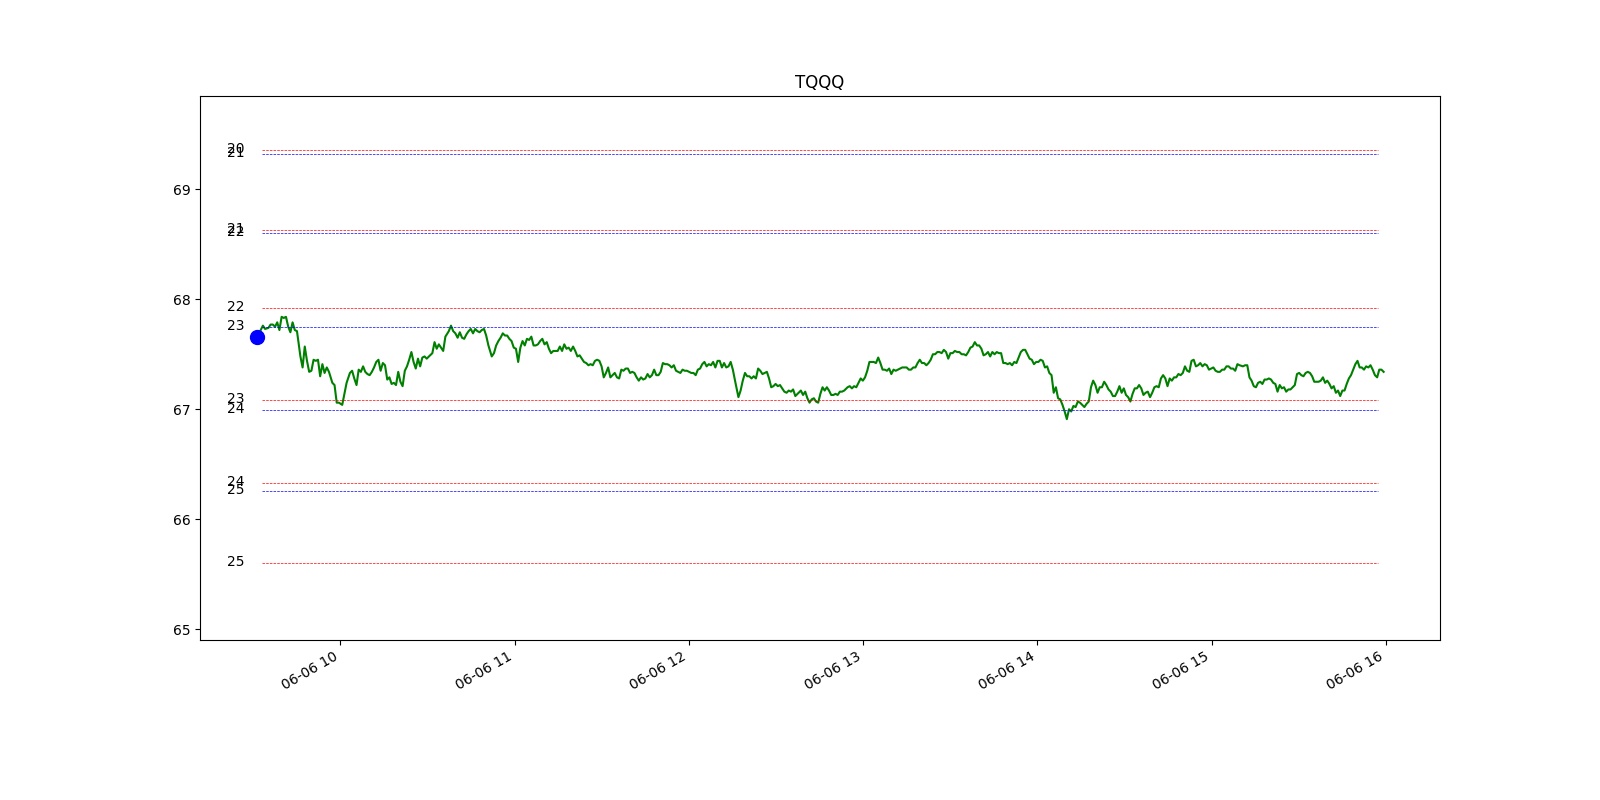Click the y-axis tick label 68
Screen dimensions: 1600x800
coord(181,300)
